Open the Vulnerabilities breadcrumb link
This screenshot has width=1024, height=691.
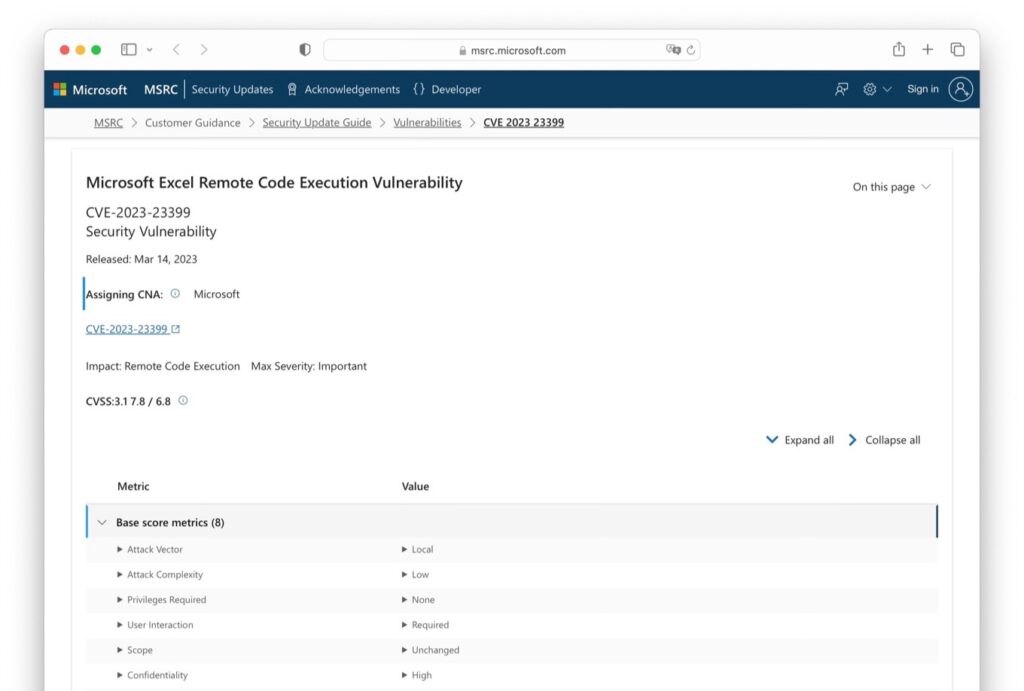(428, 122)
